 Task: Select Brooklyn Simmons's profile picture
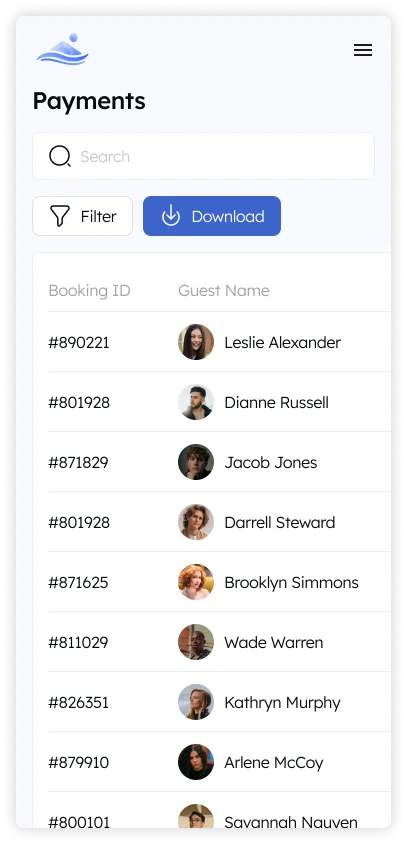coord(196,582)
